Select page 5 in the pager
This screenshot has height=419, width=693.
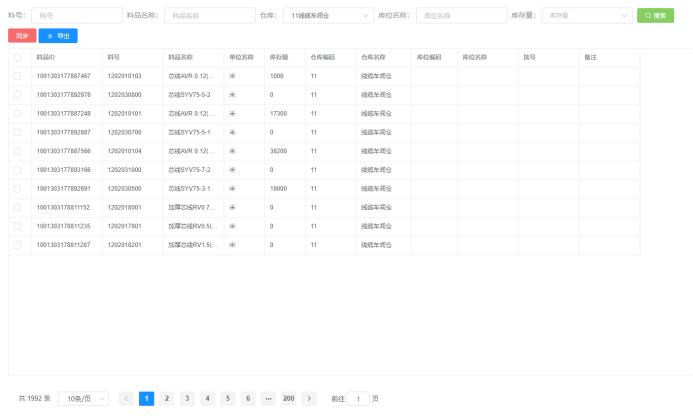pos(227,398)
